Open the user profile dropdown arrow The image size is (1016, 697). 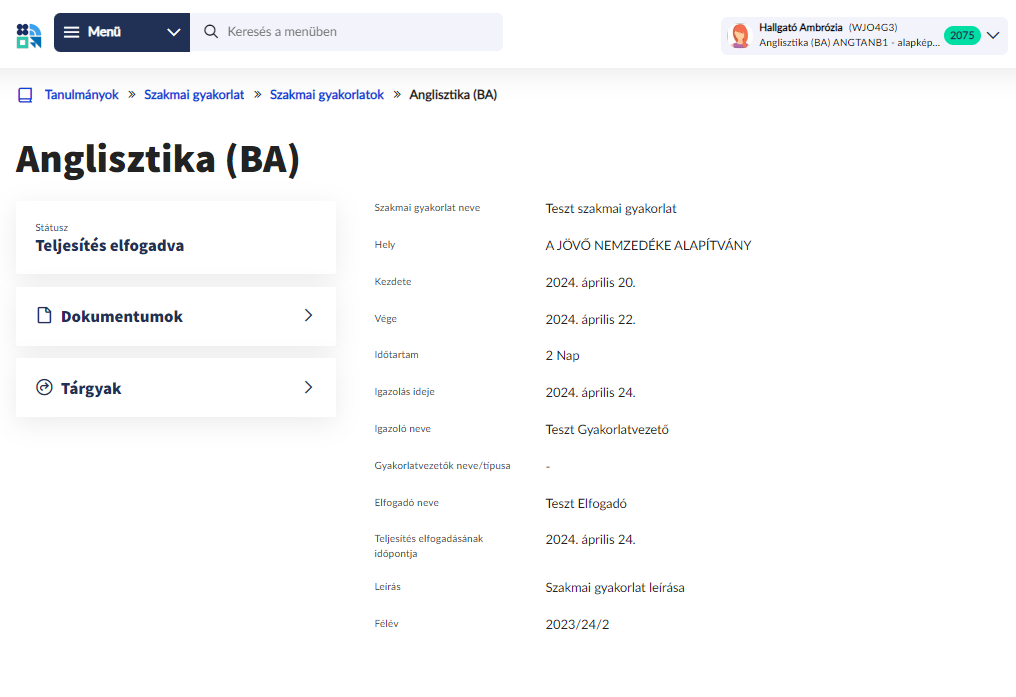(993, 36)
